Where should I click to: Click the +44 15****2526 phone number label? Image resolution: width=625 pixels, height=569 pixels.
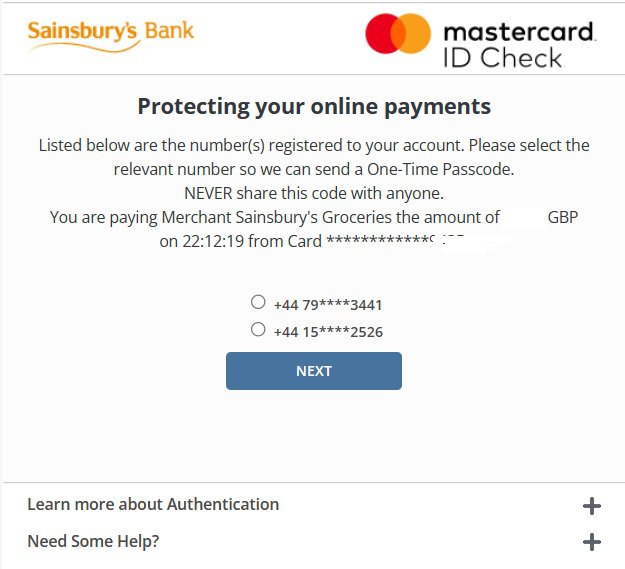328,332
